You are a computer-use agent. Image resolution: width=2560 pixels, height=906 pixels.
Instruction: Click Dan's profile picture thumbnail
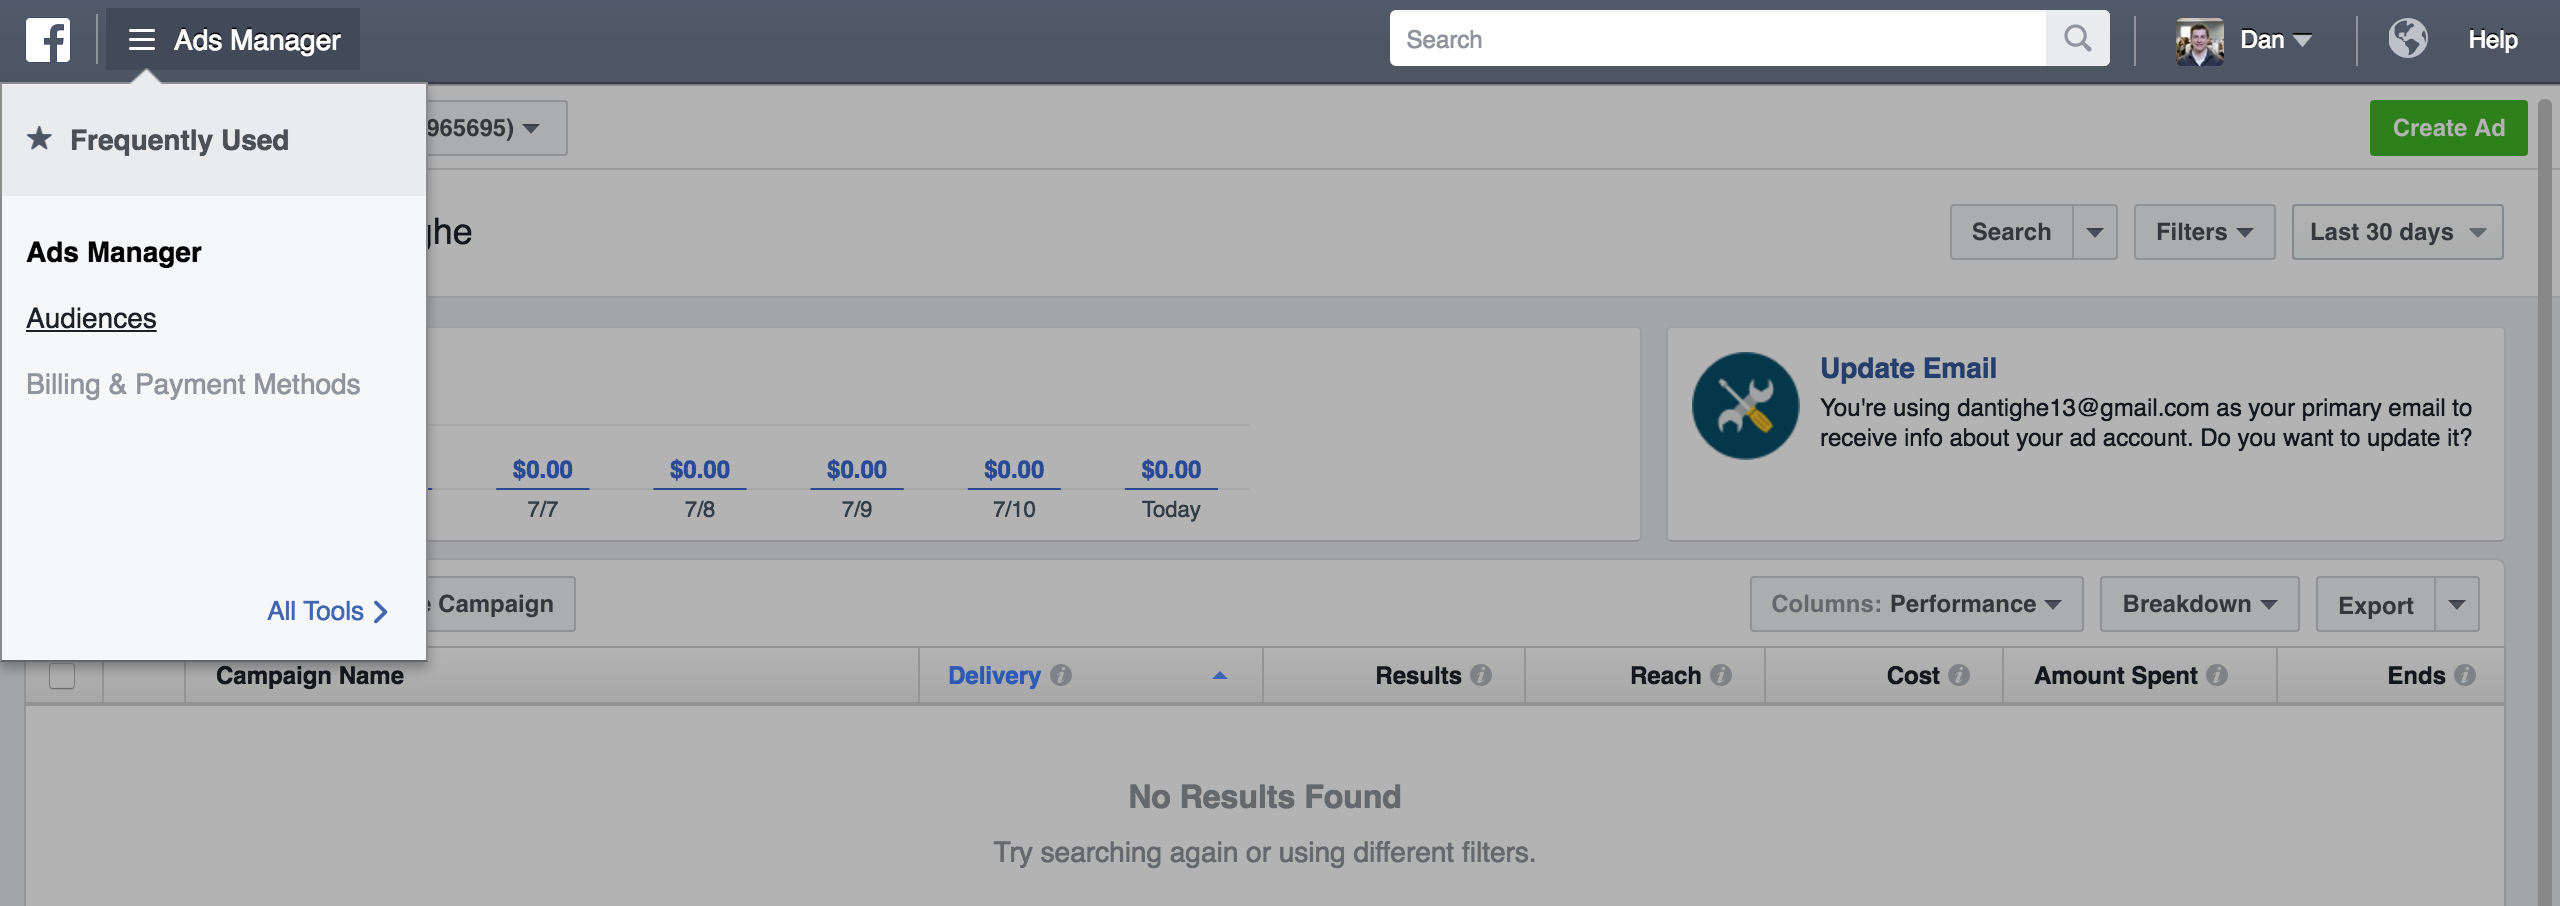tap(2199, 41)
